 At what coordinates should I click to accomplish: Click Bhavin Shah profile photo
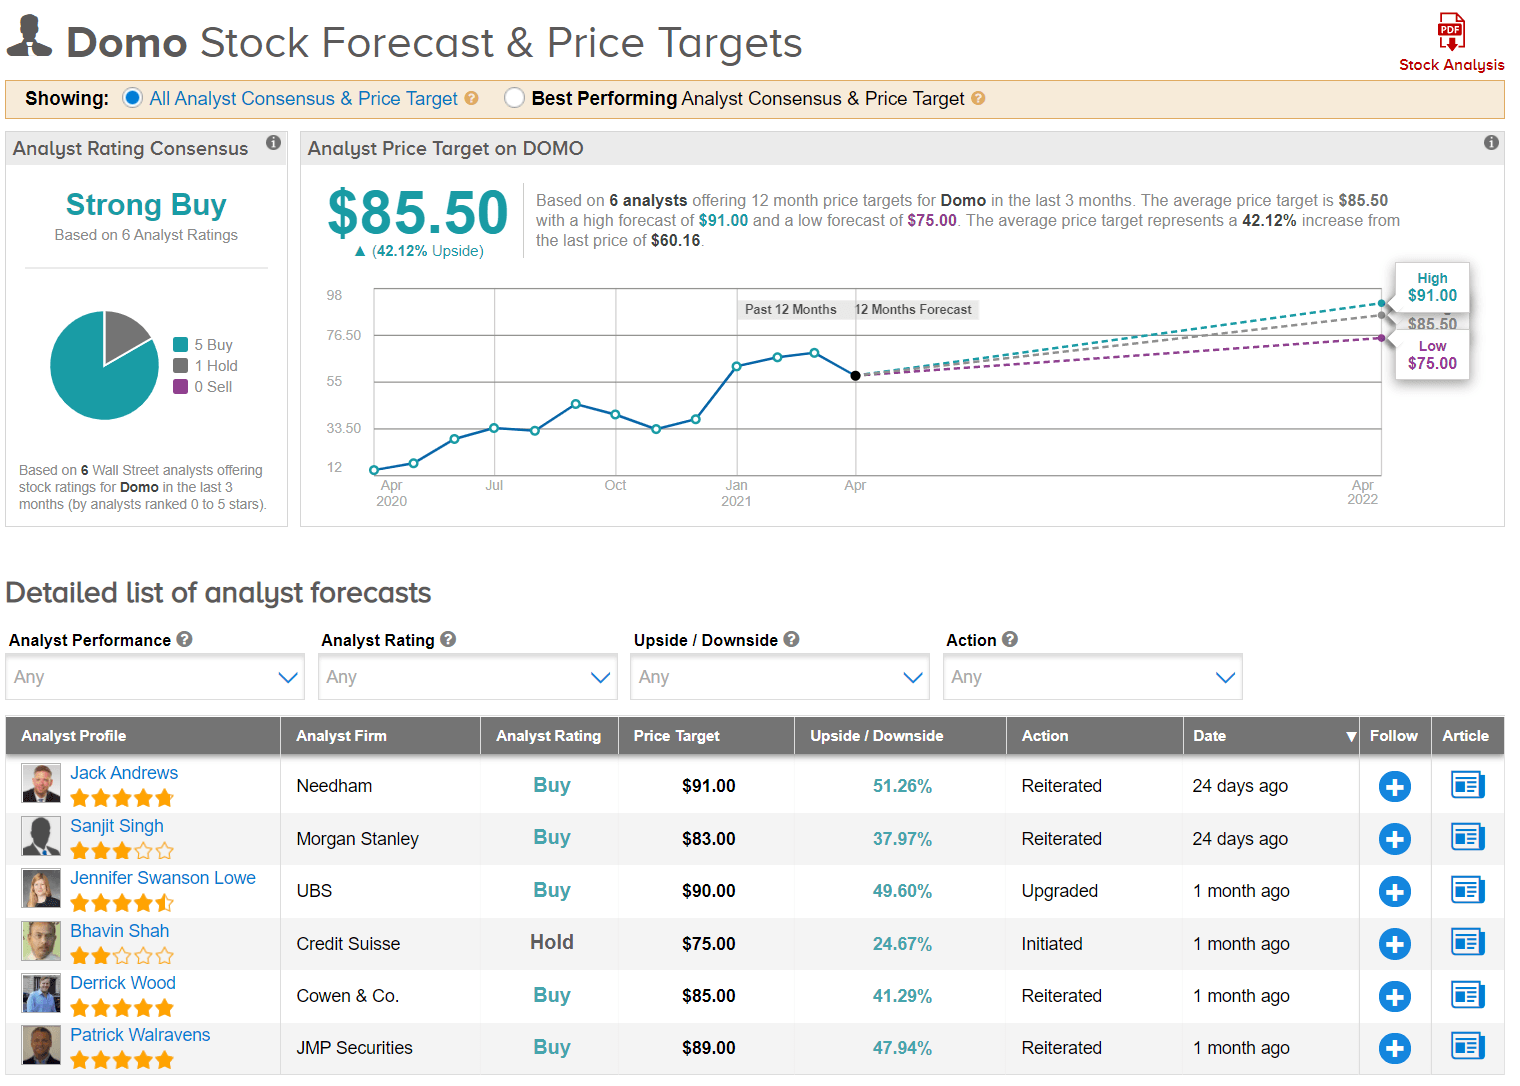click(41, 941)
